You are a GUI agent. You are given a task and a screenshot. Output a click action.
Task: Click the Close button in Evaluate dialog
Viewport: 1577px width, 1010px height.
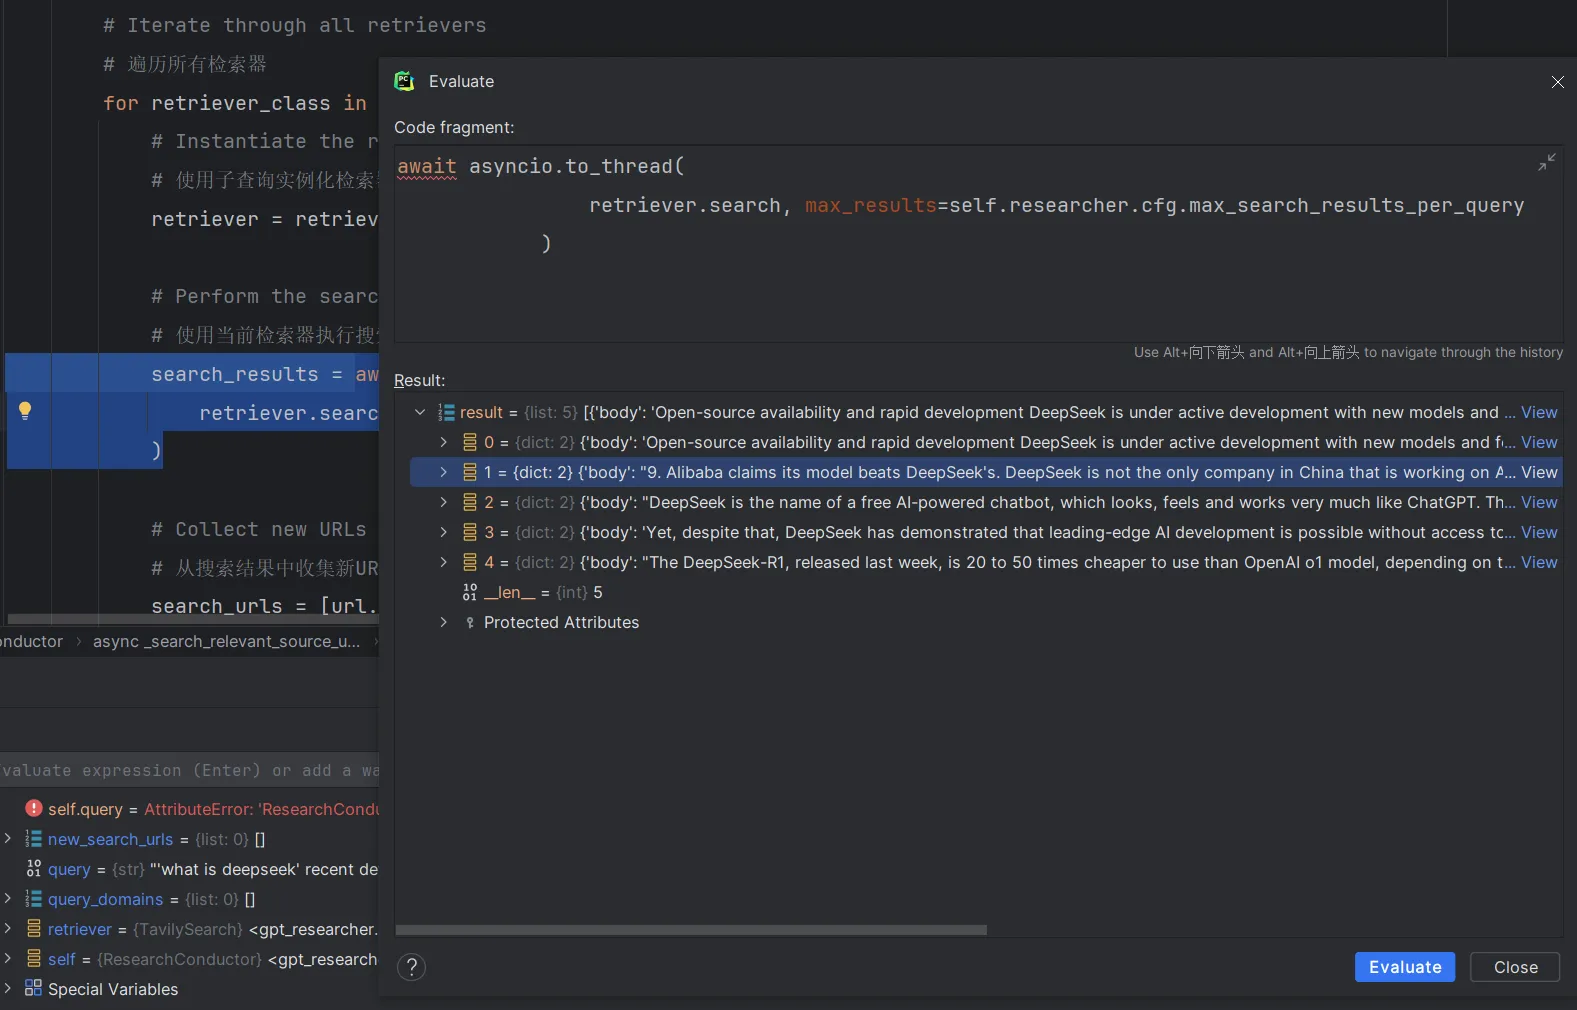pyautogui.click(x=1515, y=967)
